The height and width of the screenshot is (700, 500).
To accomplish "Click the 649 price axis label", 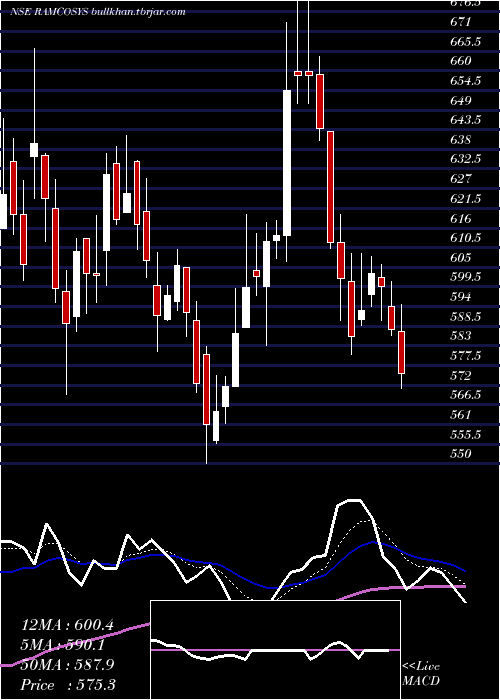I will 461,100.
